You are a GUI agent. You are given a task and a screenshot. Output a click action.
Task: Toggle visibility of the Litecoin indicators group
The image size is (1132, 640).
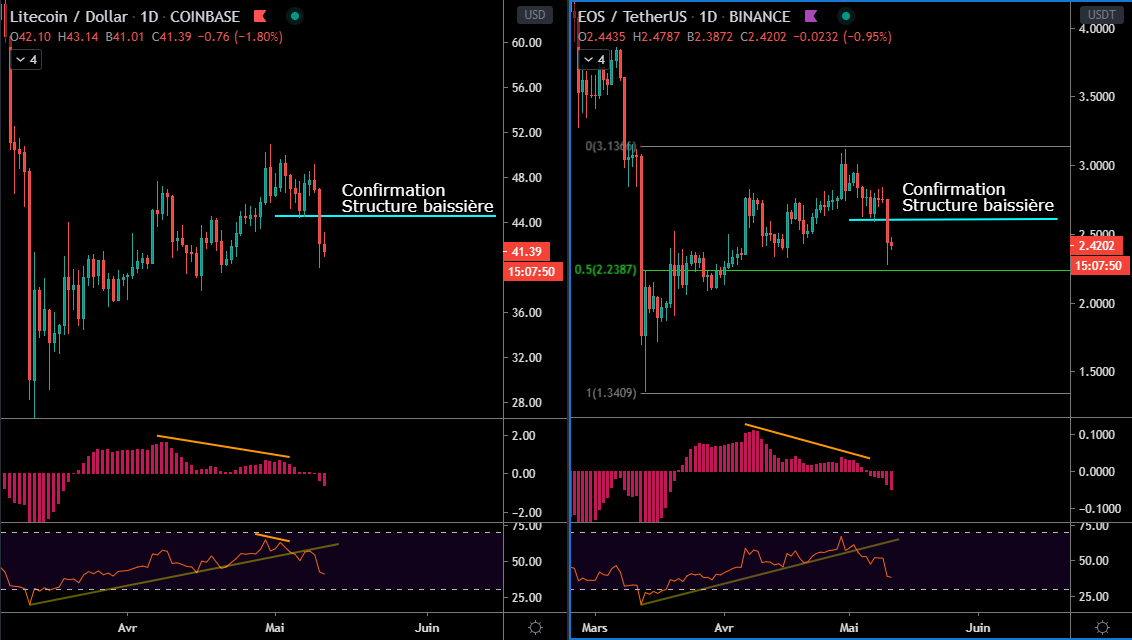(x=25, y=60)
